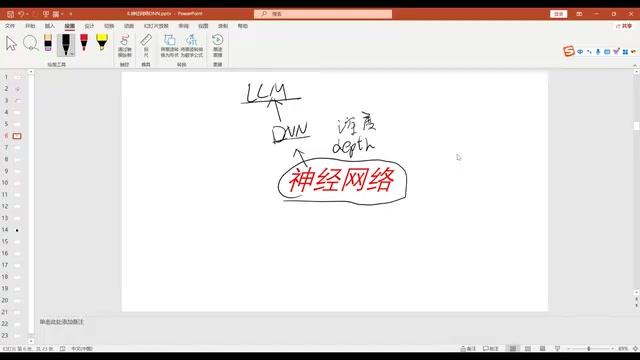Viewport: 640px width, 360px height.
Task: Select slide 6 thumbnail
Action: click(x=17, y=136)
